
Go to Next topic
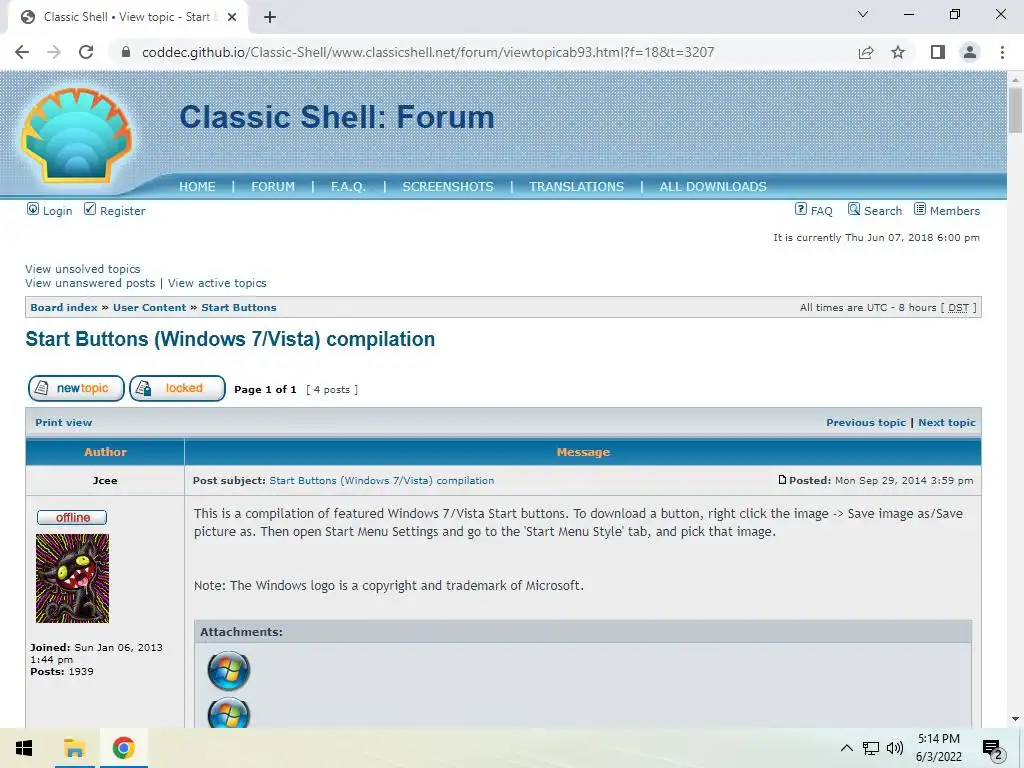947,423
